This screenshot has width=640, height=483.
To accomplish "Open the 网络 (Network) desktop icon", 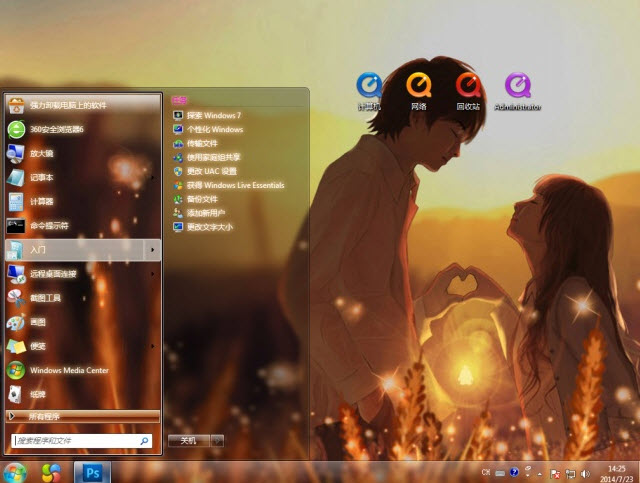I will [x=418, y=86].
